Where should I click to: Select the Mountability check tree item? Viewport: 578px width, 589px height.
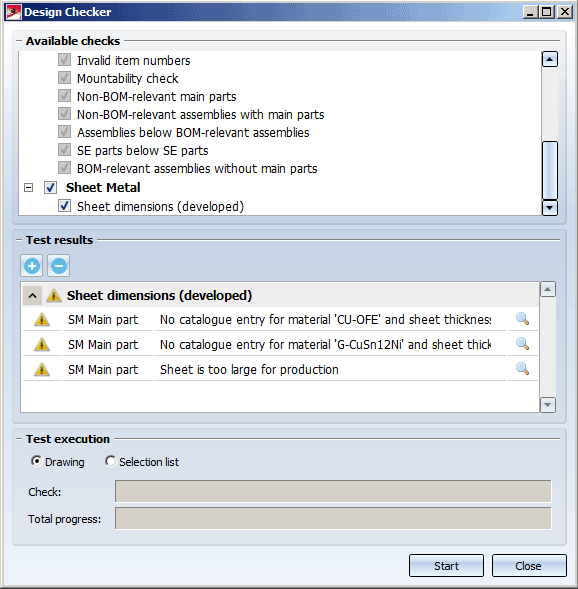(127, 79)
